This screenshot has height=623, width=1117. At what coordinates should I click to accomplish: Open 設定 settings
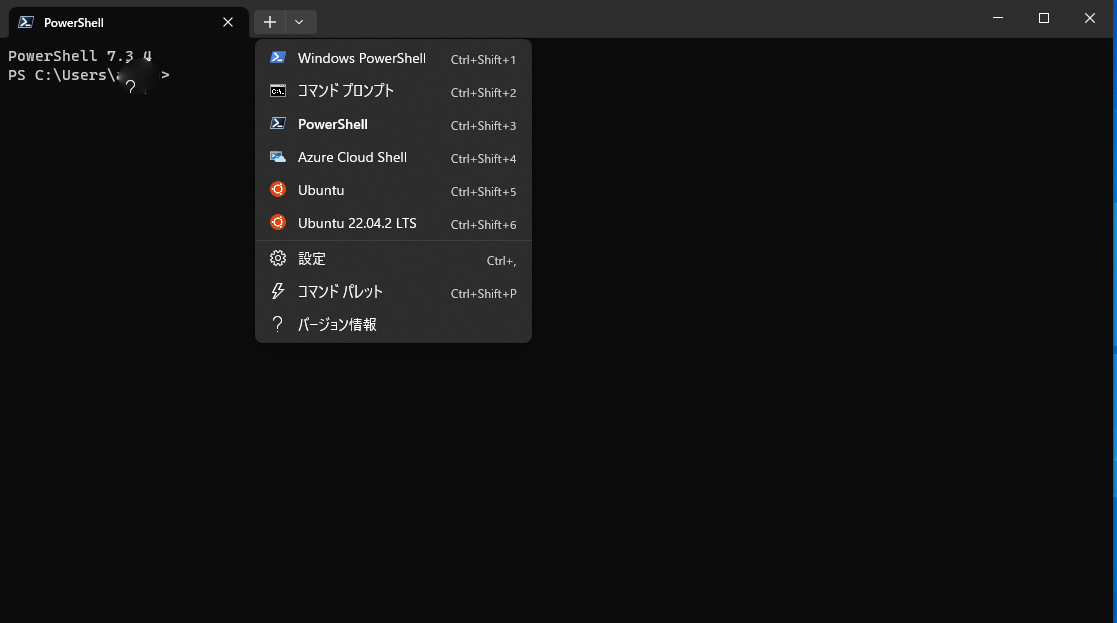[393, 259]
